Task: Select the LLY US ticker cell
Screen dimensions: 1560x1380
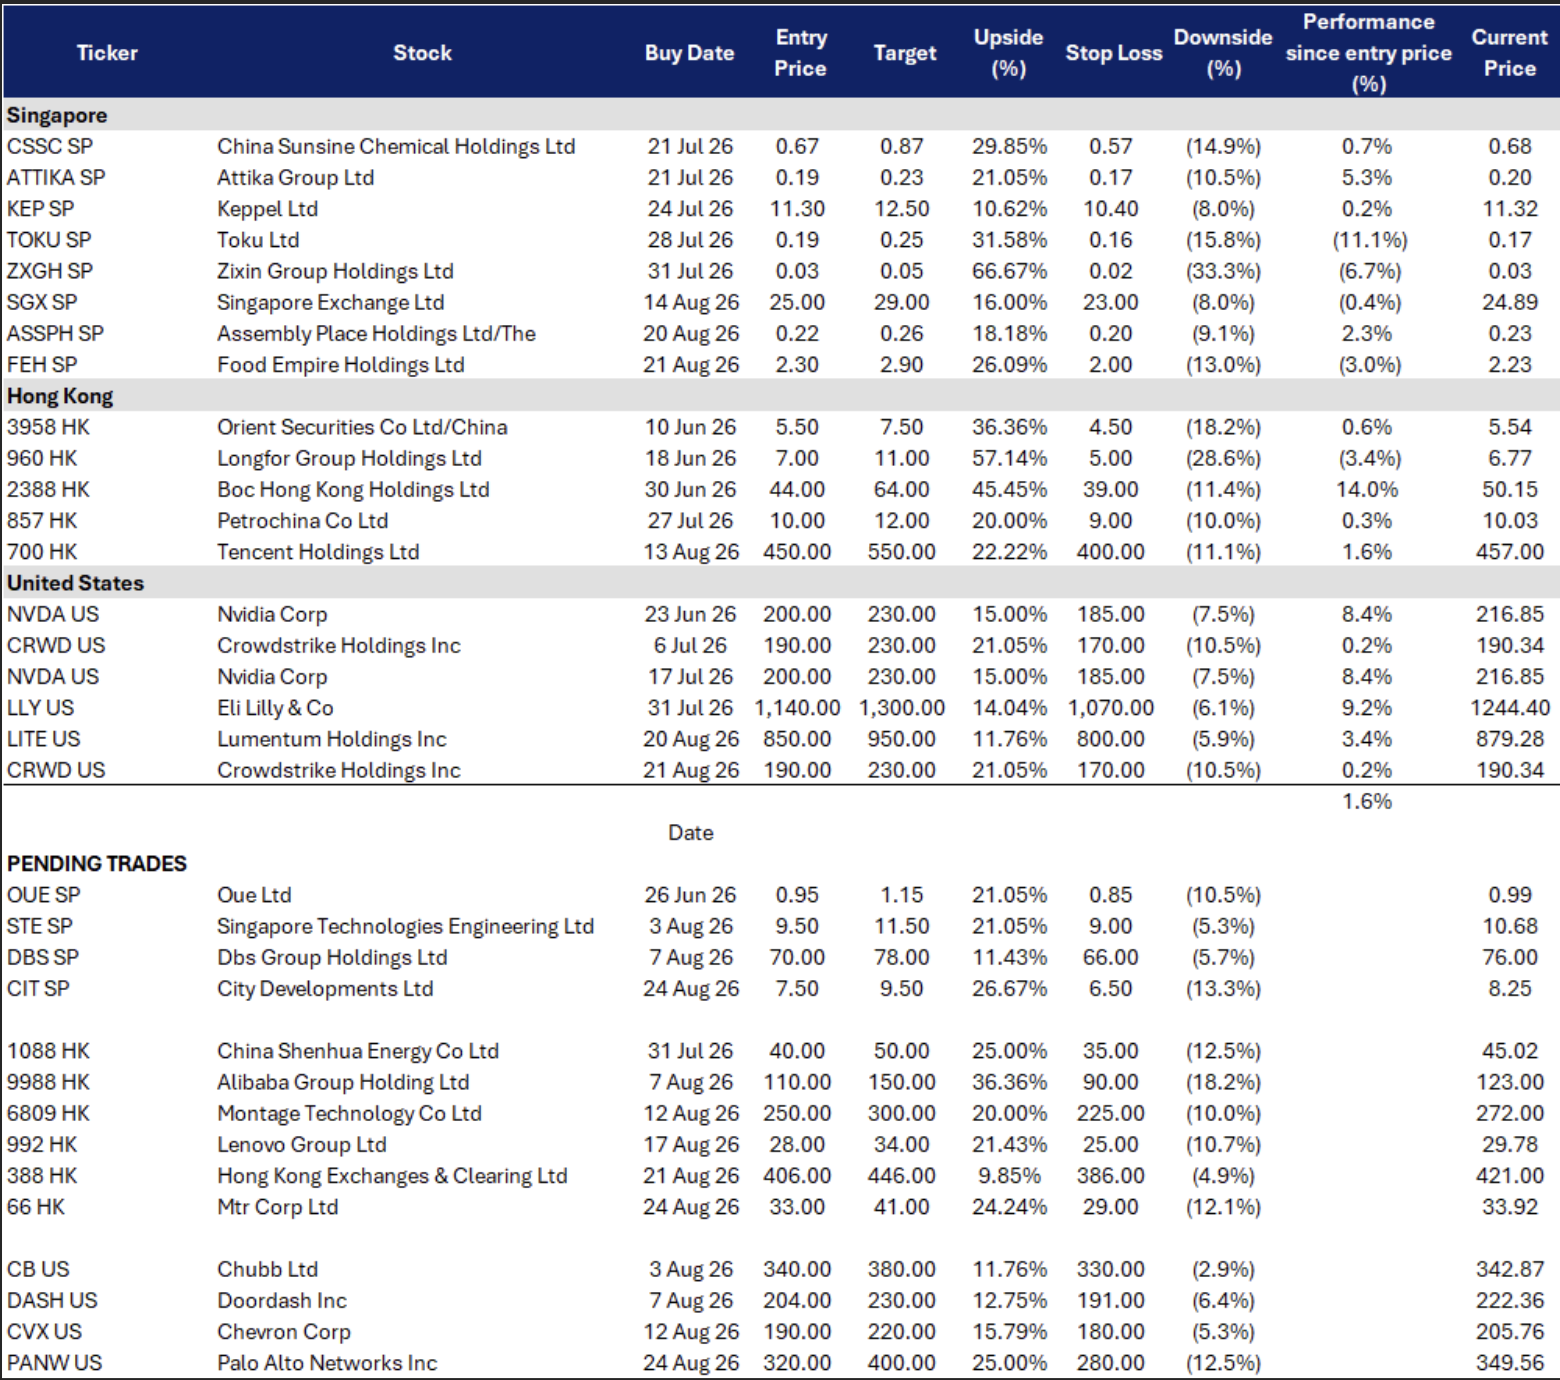Action: coord(40,708)
